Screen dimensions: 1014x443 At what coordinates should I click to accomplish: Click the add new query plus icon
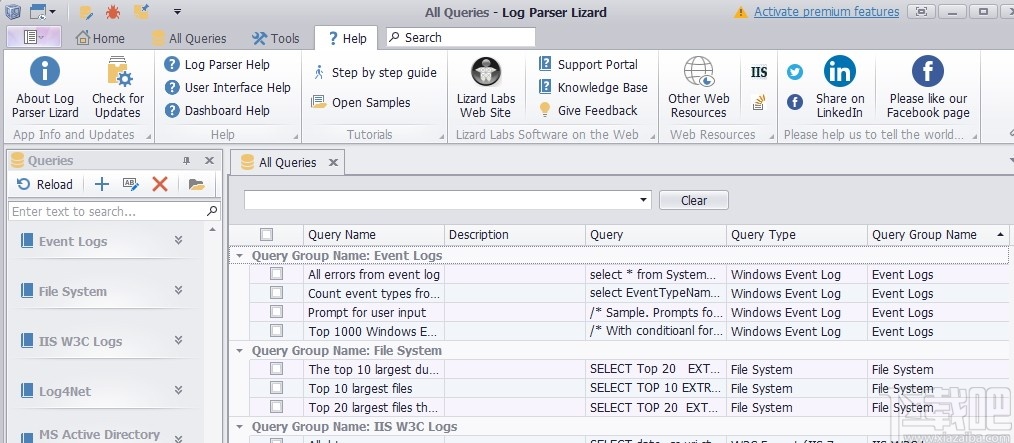[x=102, y=184]
